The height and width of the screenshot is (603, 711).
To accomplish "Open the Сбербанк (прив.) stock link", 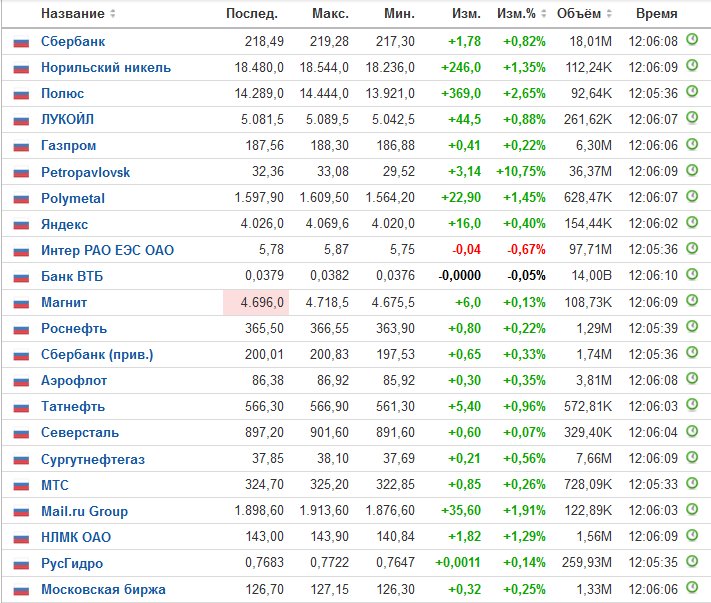I will [97, 355].
